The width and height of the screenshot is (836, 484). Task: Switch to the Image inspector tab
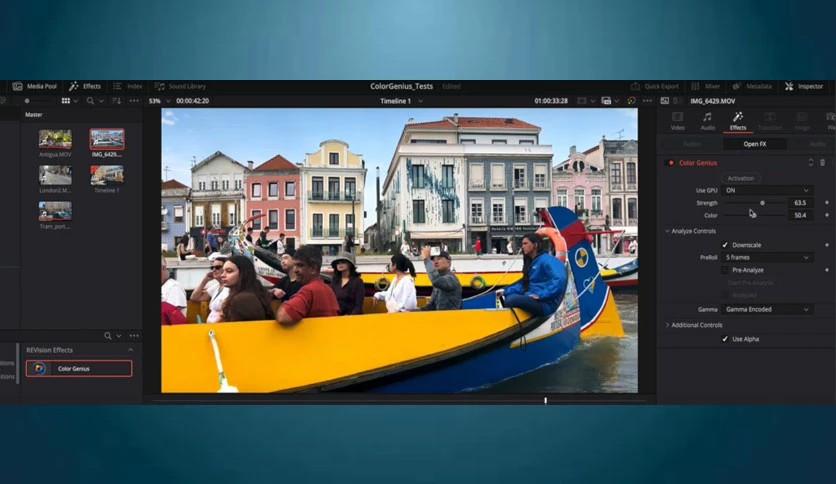click(x=802, y=121)
